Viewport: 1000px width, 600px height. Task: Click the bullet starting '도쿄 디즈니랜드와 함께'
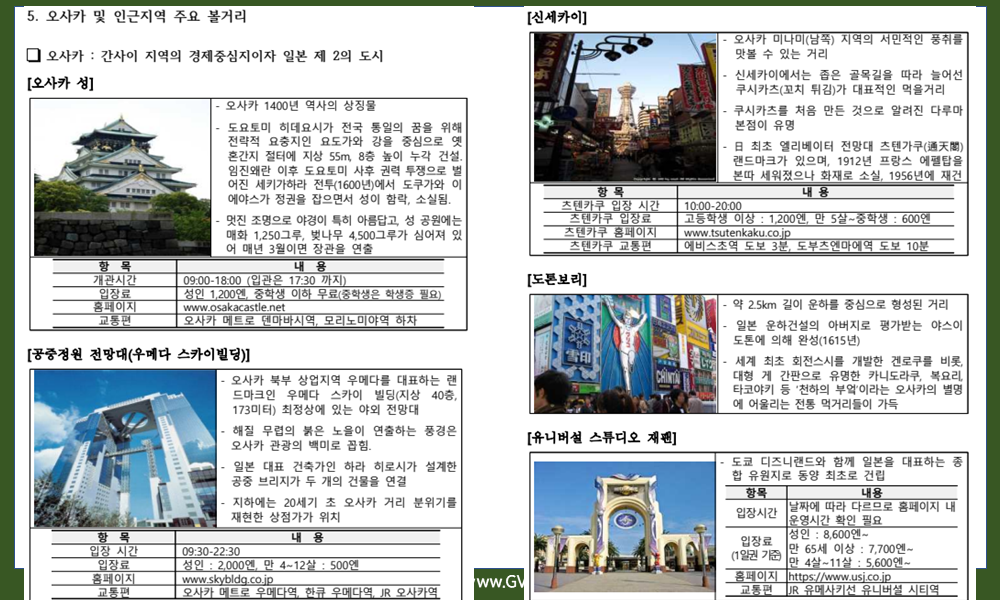coord(847,469)
